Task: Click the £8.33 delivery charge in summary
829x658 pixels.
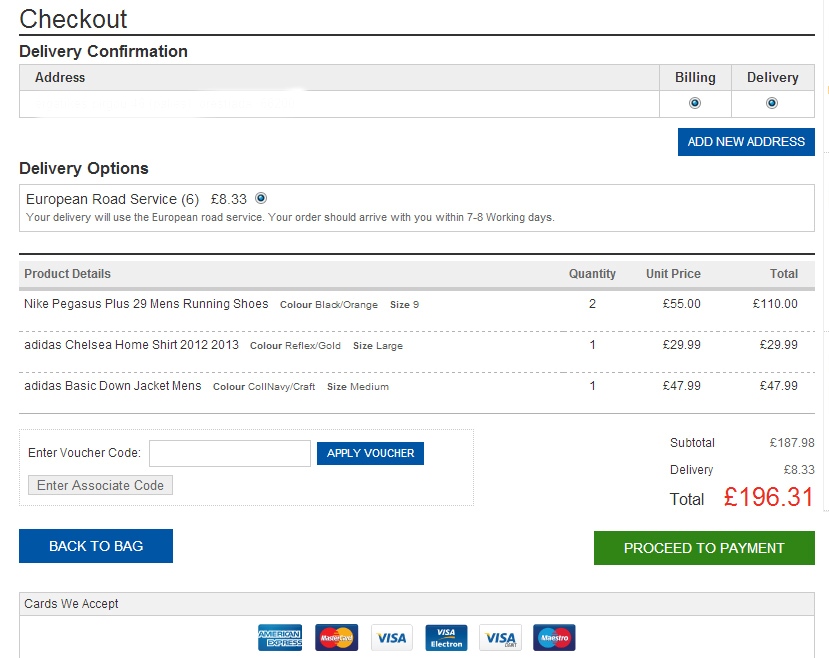Action: coord(799,470)
